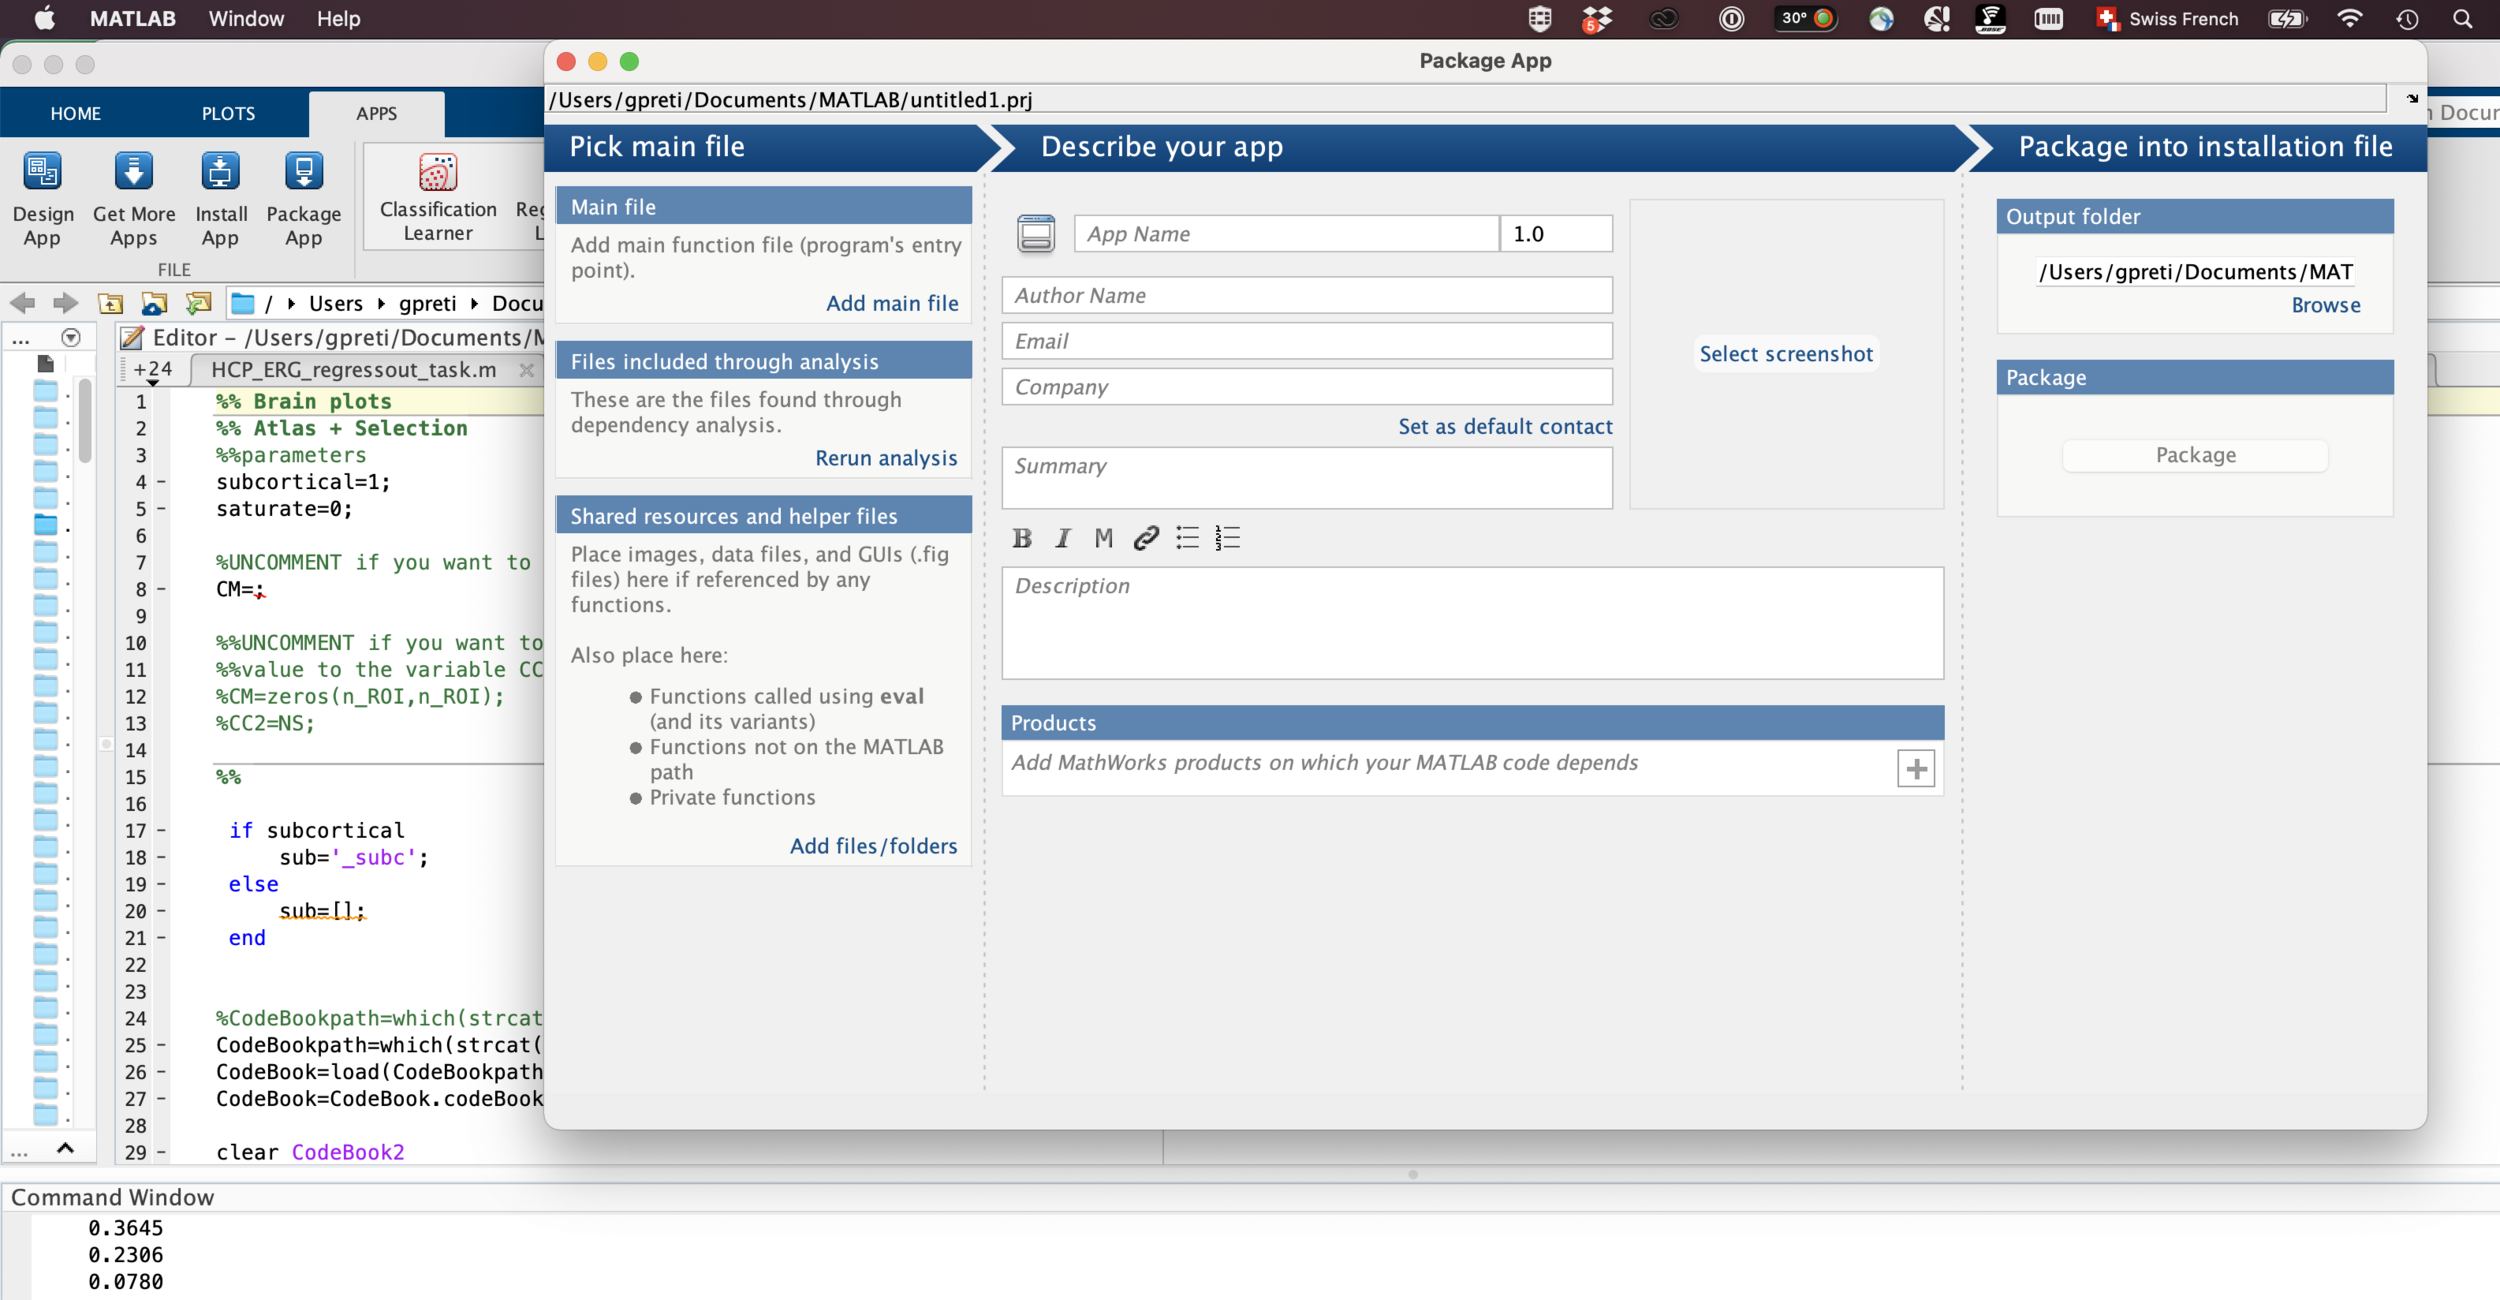Insert a numbered list in description
This screenshot has width=2500, height=1300.
[1228, 539]
